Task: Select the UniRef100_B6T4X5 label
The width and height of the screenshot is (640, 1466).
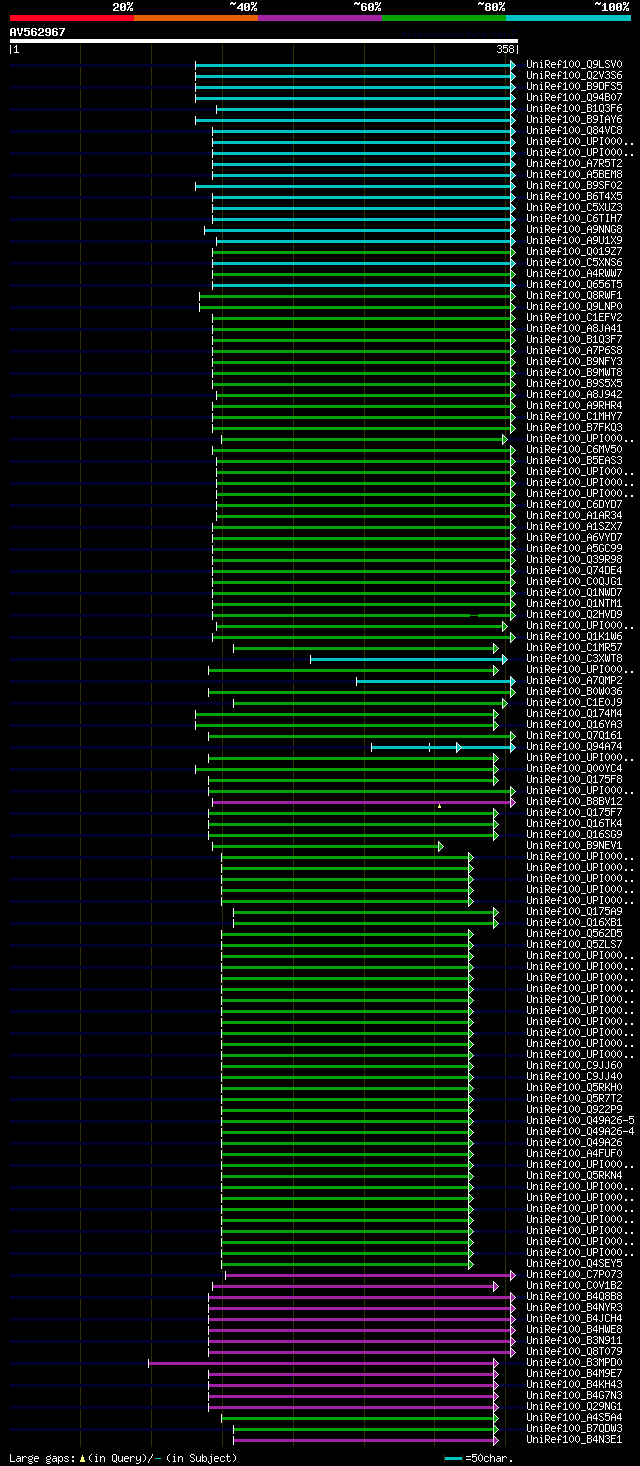Action: (574, 197)
